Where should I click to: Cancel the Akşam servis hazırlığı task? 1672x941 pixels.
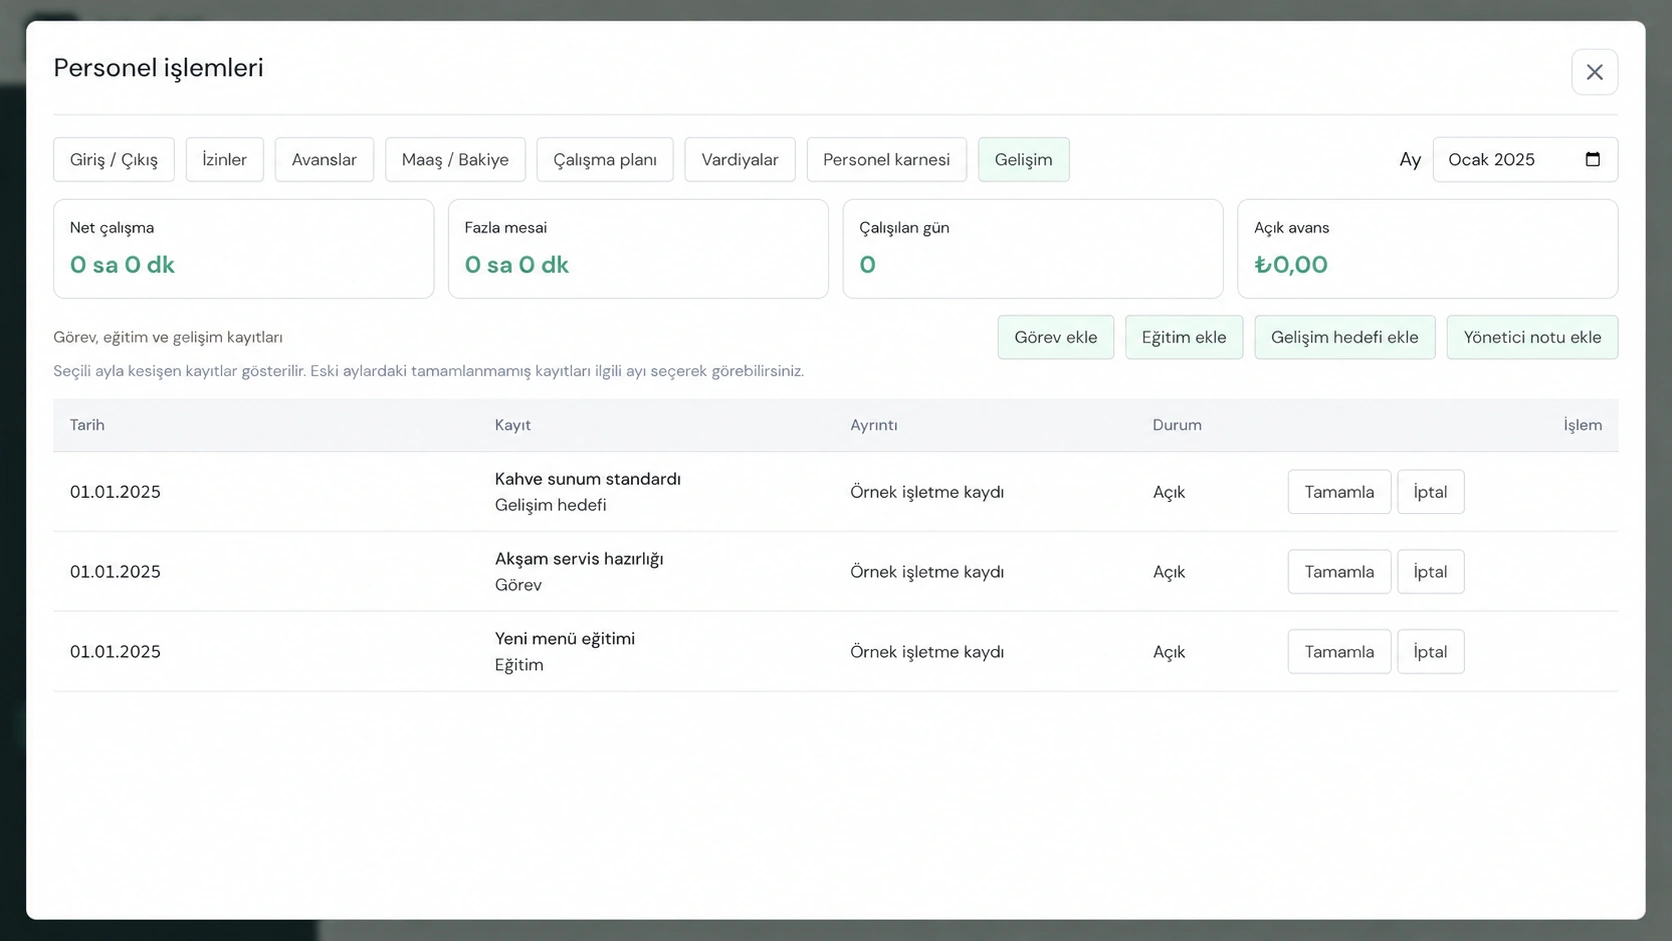click(1430, 572)
